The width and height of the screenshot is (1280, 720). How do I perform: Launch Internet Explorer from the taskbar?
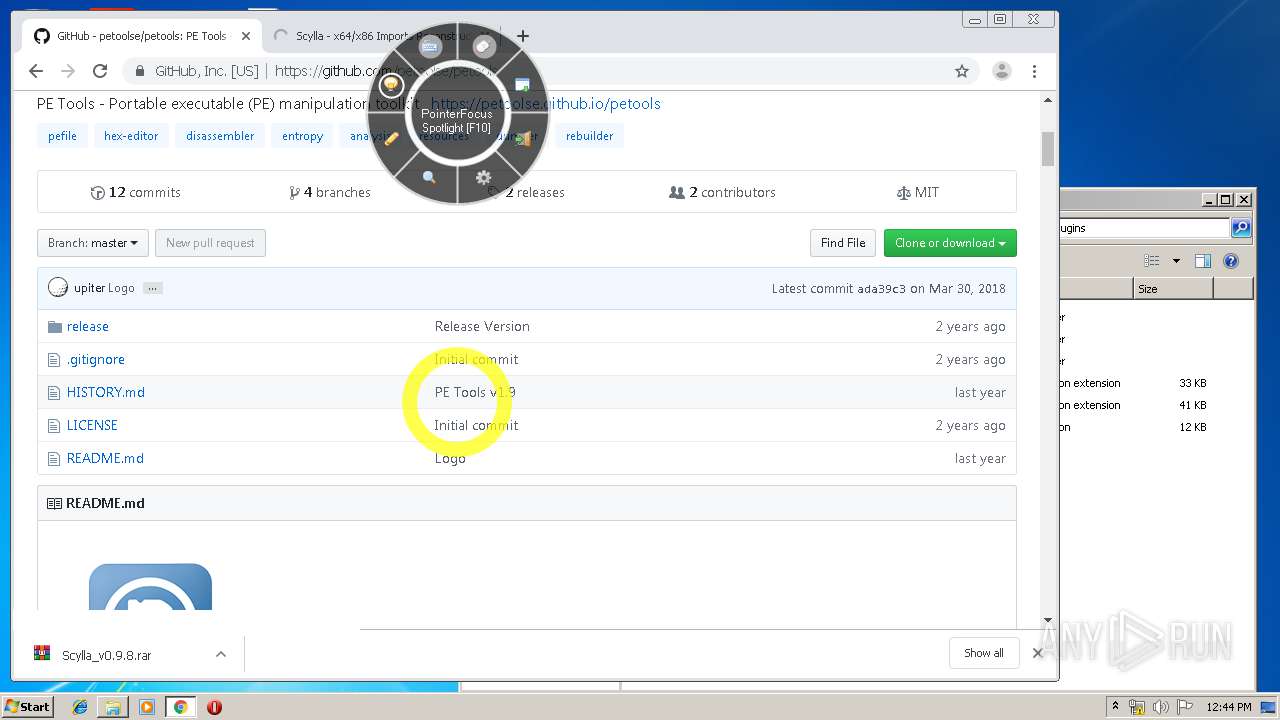click(x=80, y=707)
